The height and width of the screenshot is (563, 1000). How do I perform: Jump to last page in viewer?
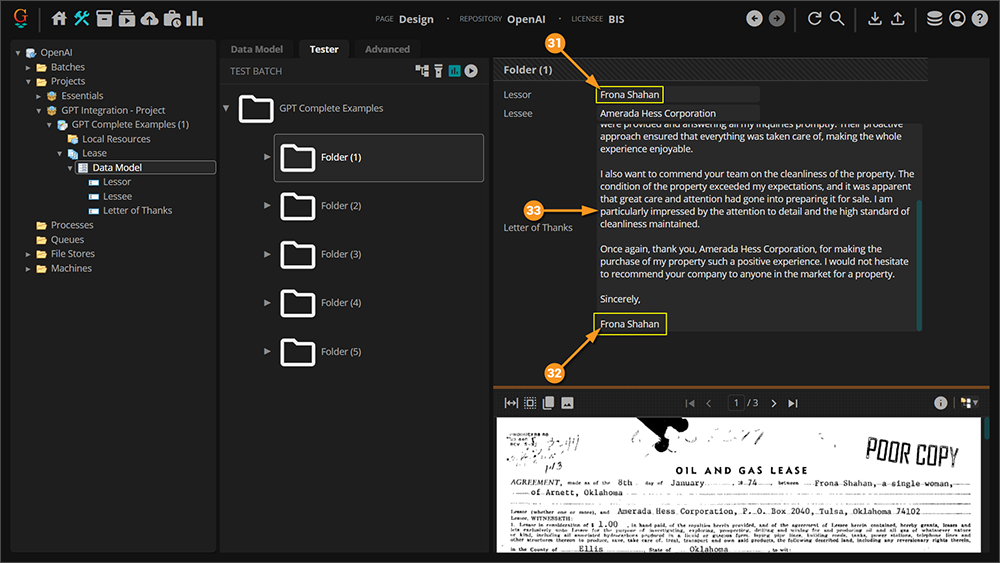[x=793, y=403]
